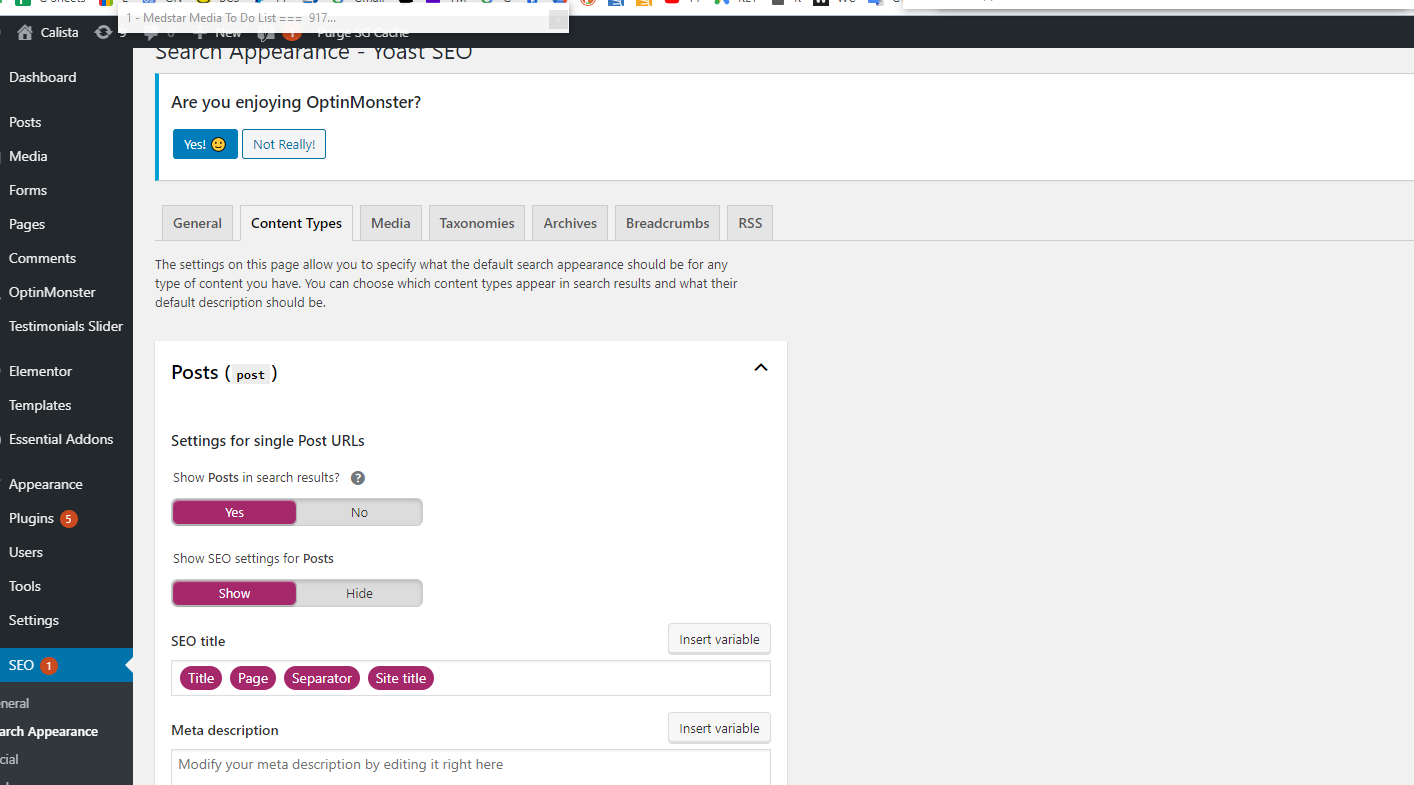Open Insert variable for Meta description
Screen dimensions: 1414x785
coord(719,728)
